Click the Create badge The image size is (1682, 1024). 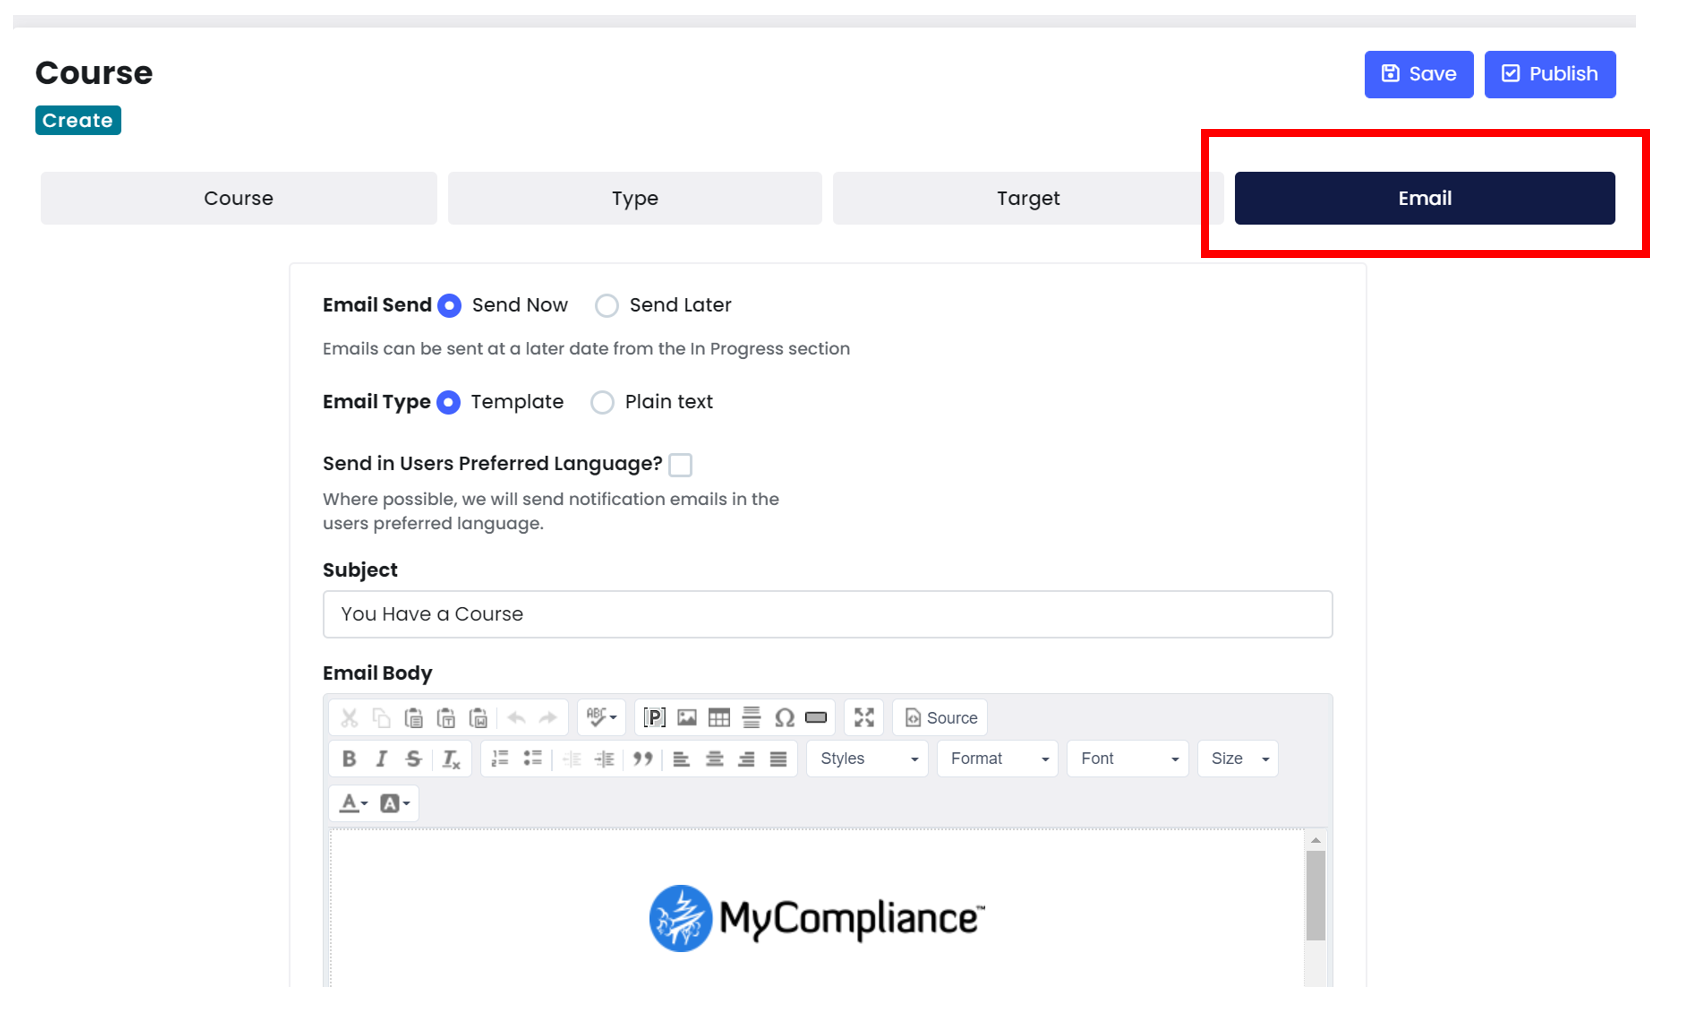click(78, 120)
